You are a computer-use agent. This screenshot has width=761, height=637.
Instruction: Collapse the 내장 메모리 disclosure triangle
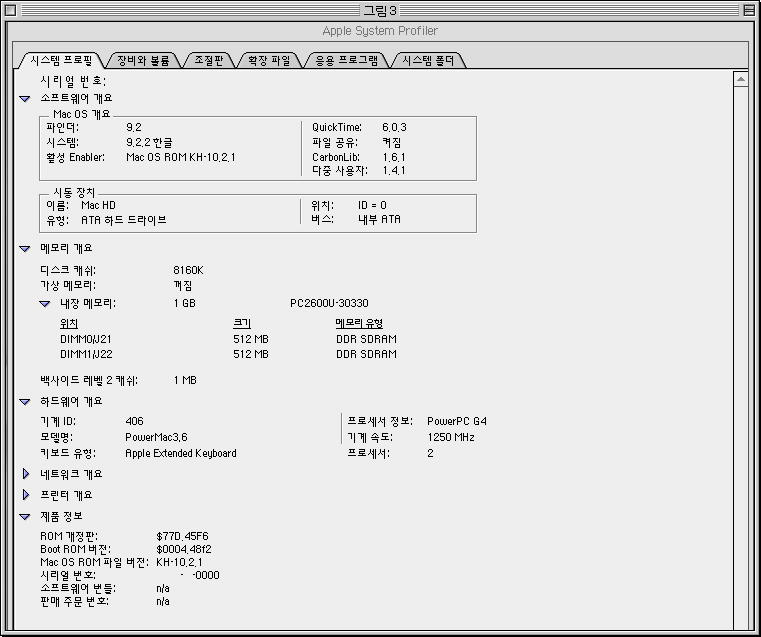[x=45, y=303]
